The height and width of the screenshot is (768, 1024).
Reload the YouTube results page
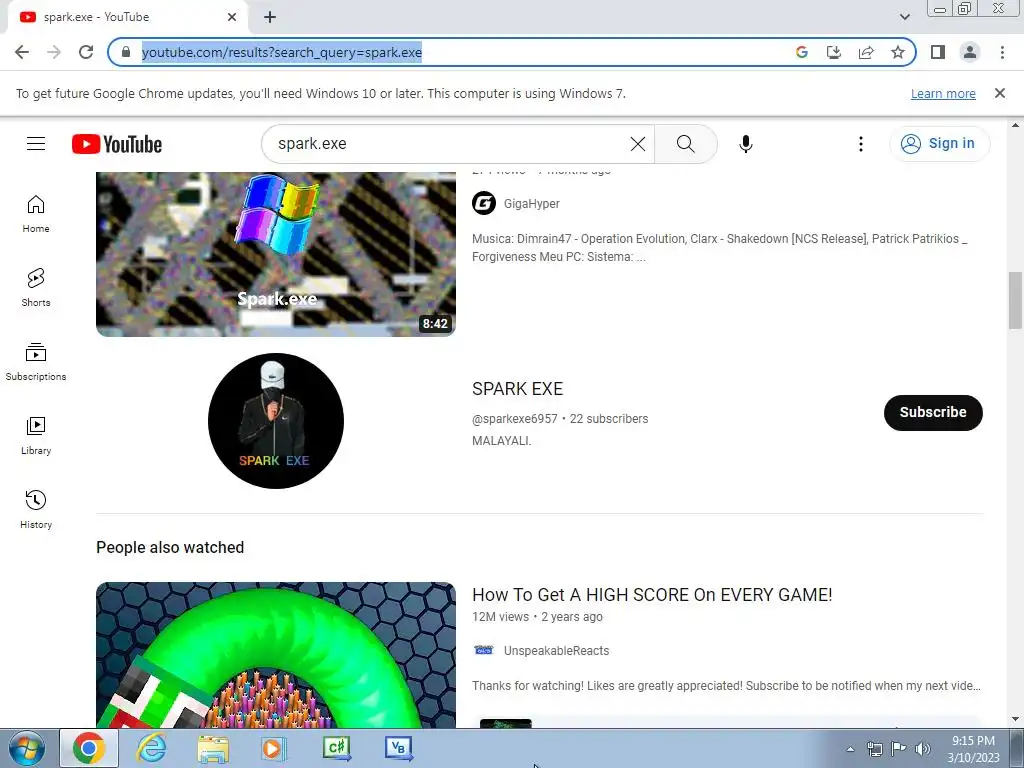pyautogui.click(x=86, y=52)
